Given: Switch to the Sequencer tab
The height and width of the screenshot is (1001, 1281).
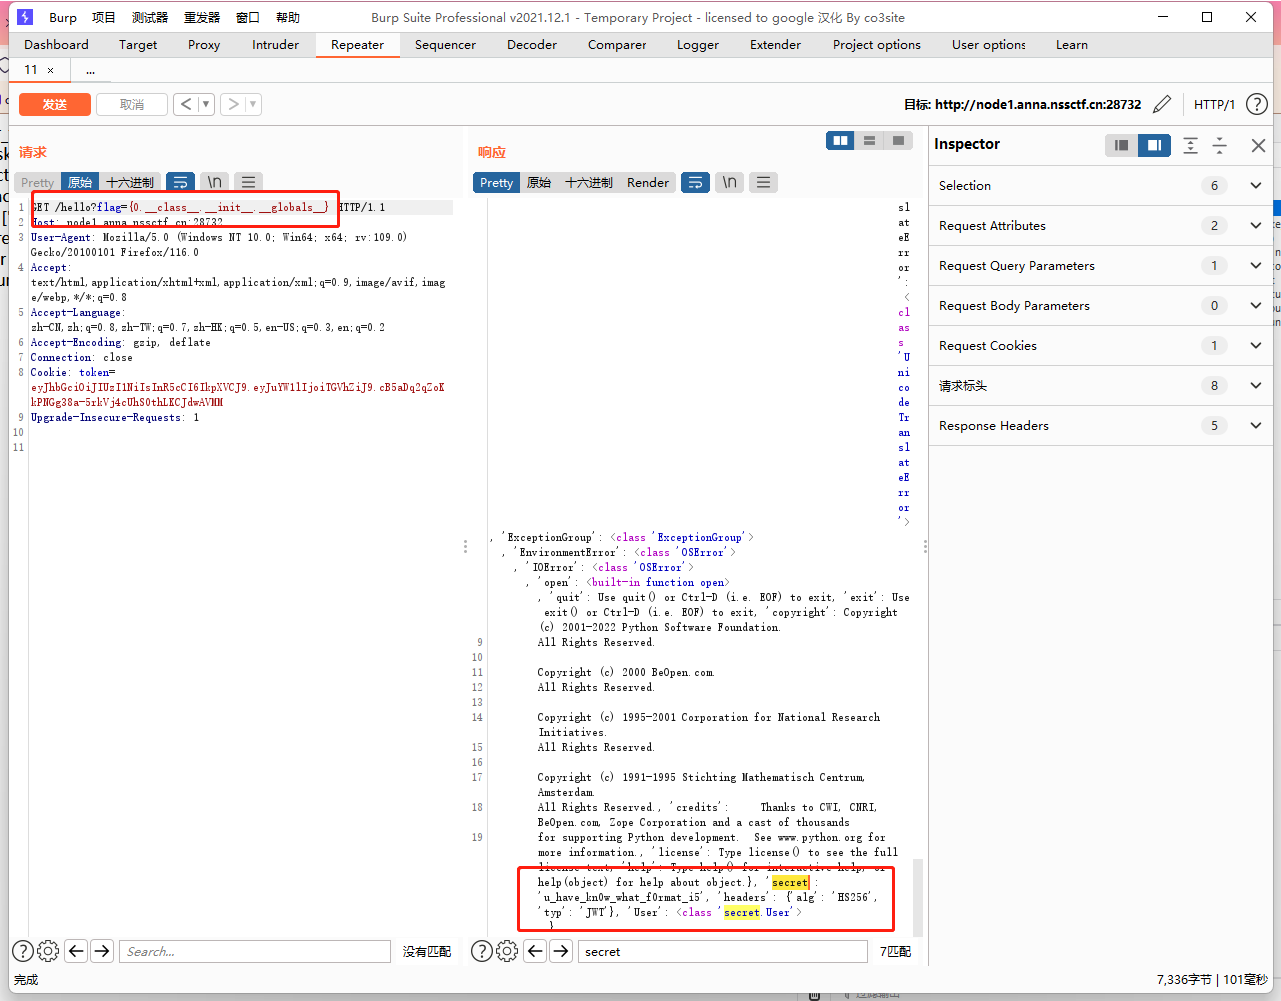Looking at the screenshot, I should [x=445, y=45].
